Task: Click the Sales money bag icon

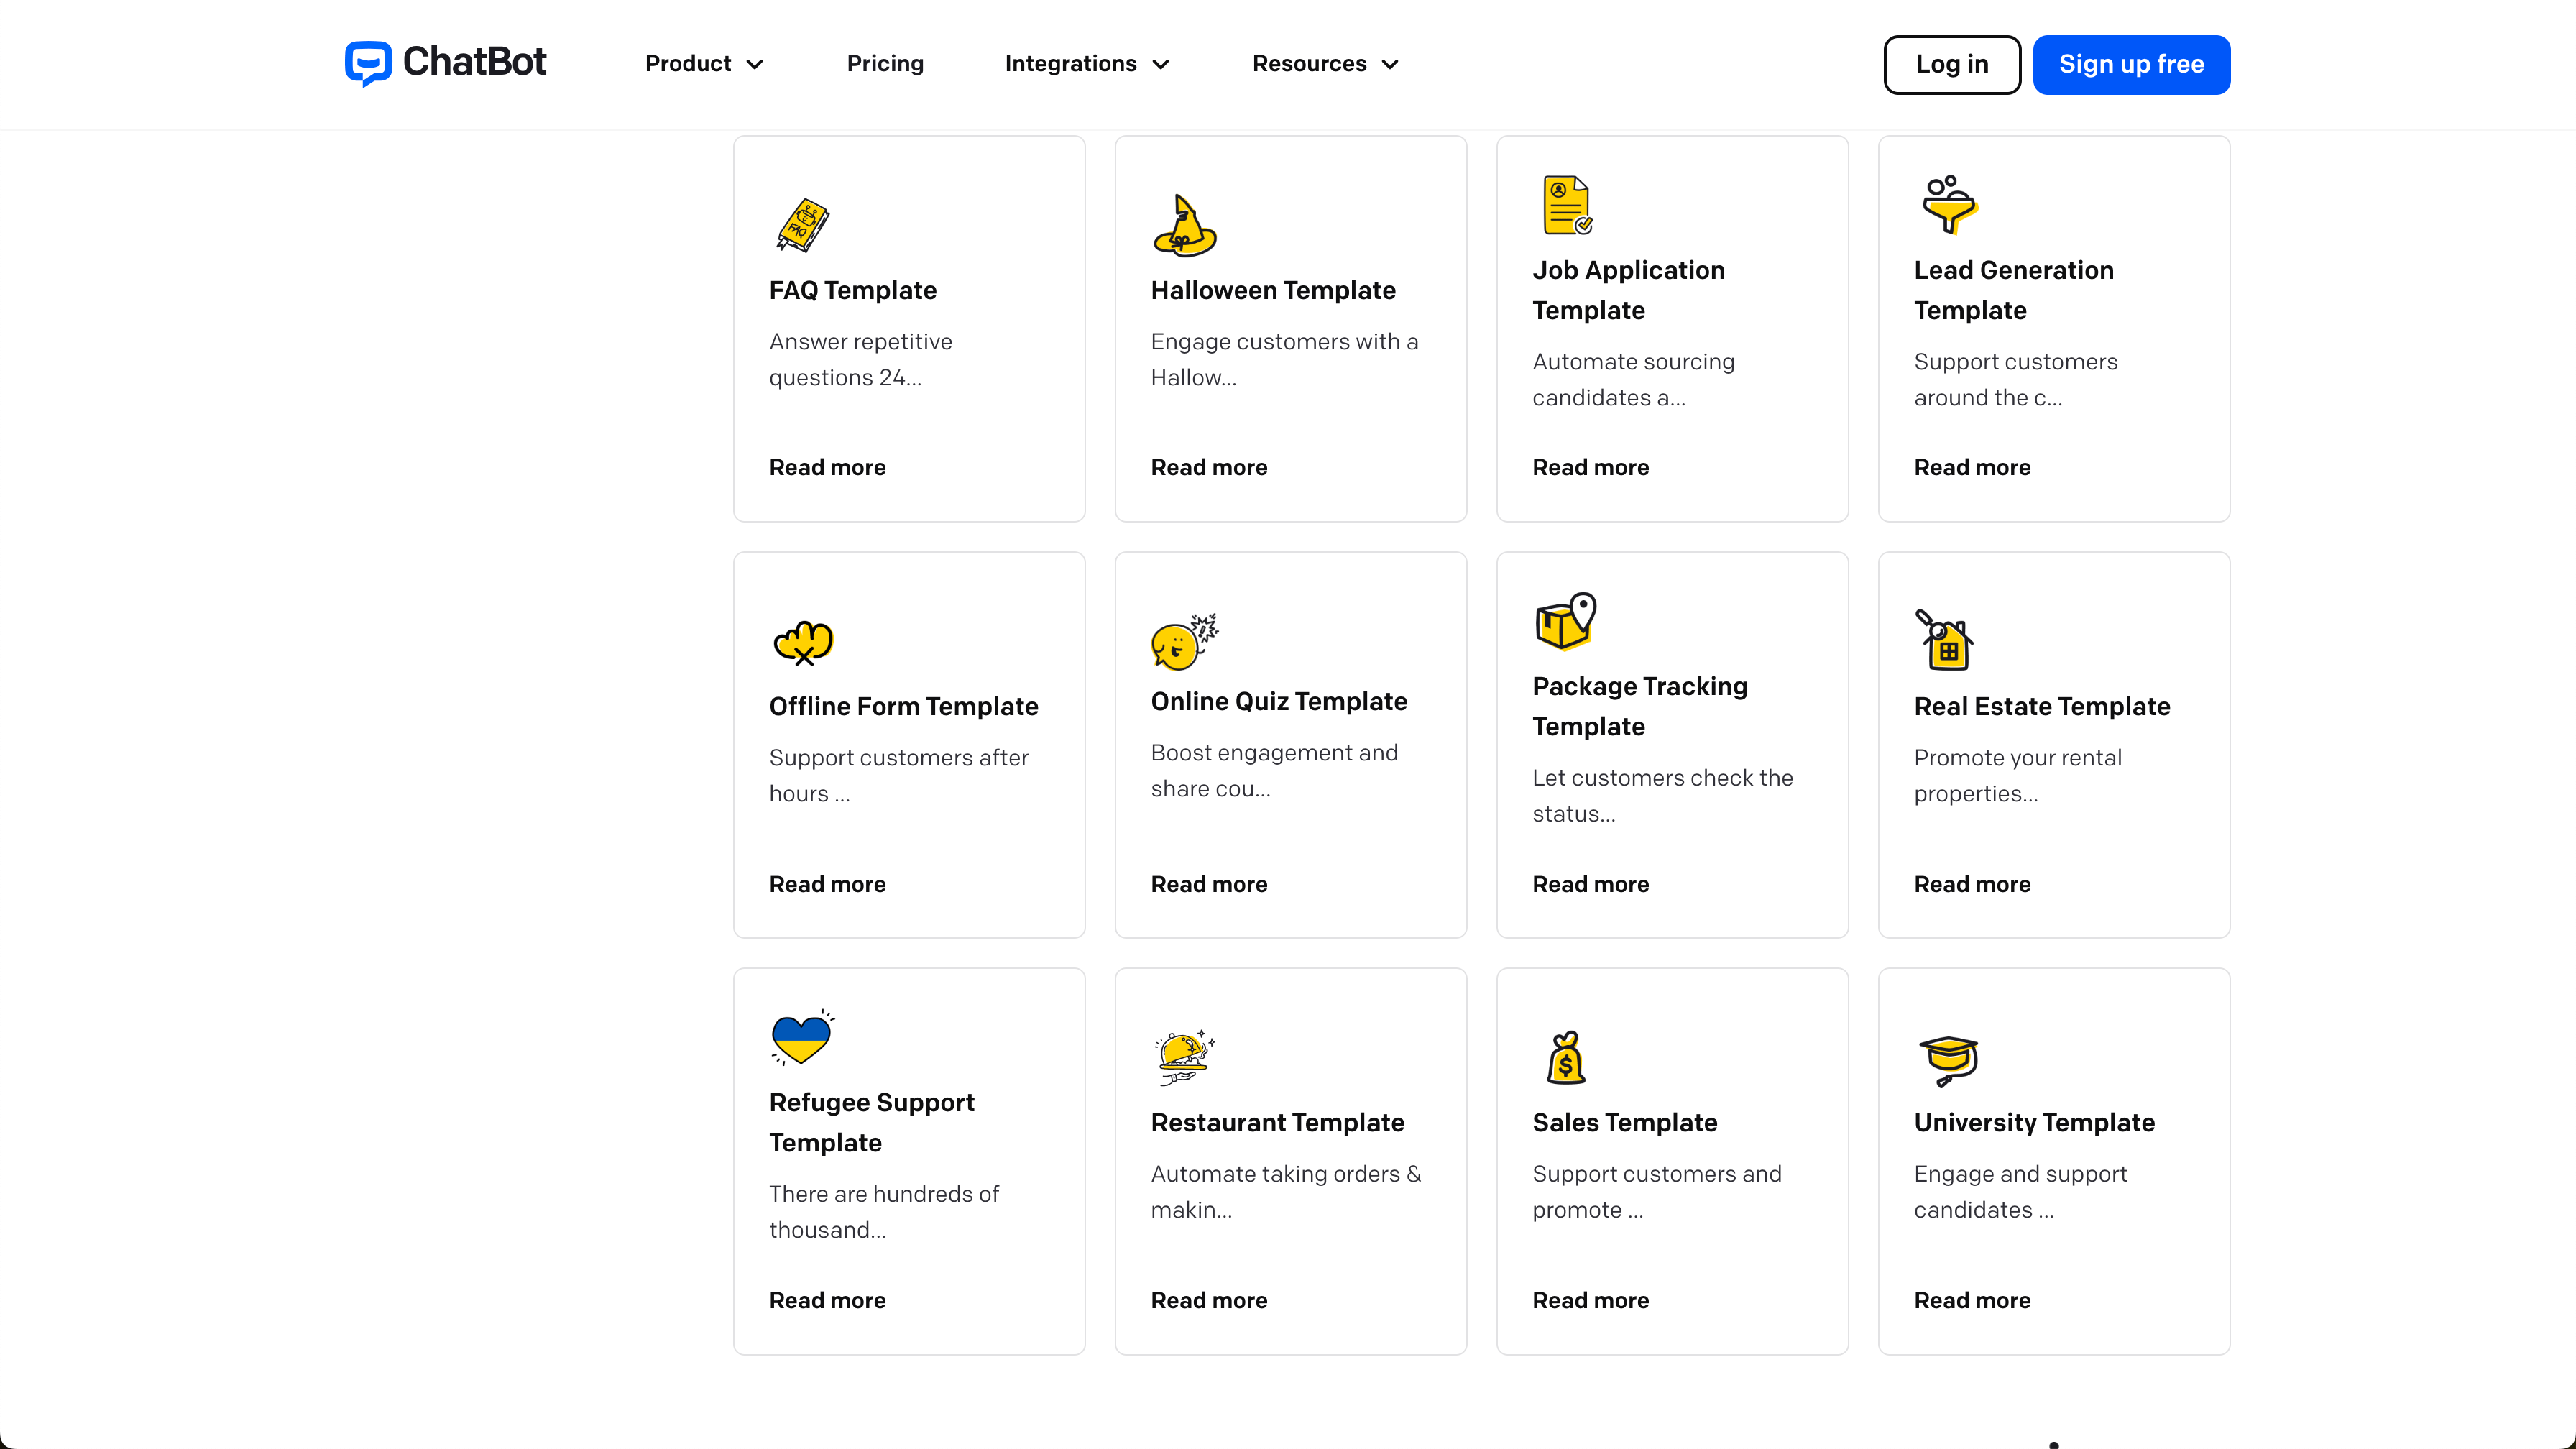Action: [x=1565, y=1058]
